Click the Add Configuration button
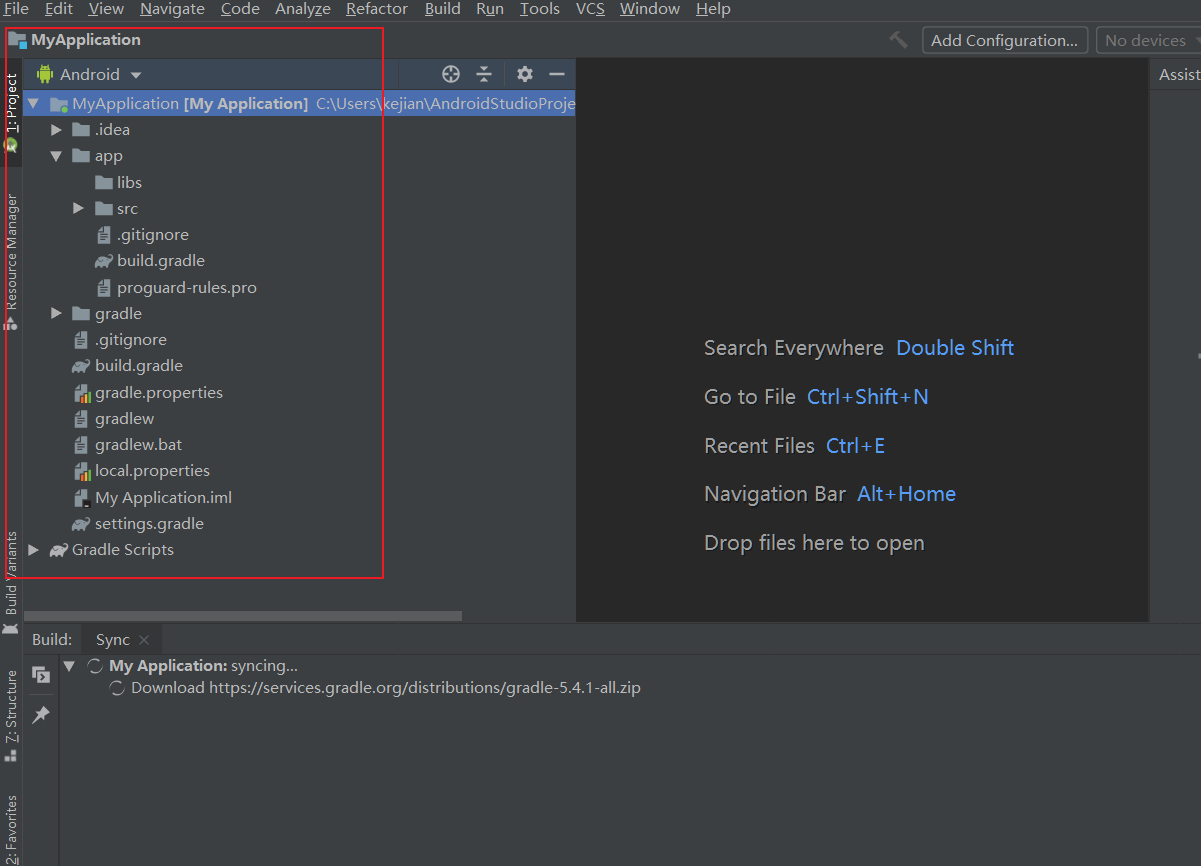 point(1004,40)
